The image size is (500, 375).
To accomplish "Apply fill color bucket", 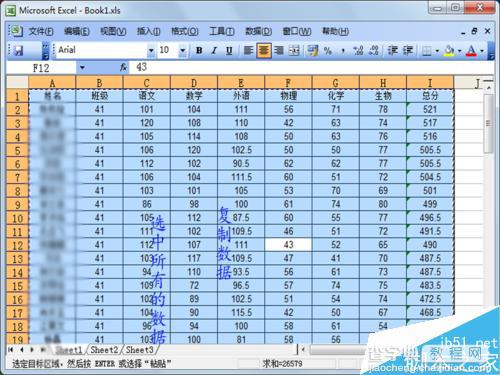I will [x=449, y=51].
